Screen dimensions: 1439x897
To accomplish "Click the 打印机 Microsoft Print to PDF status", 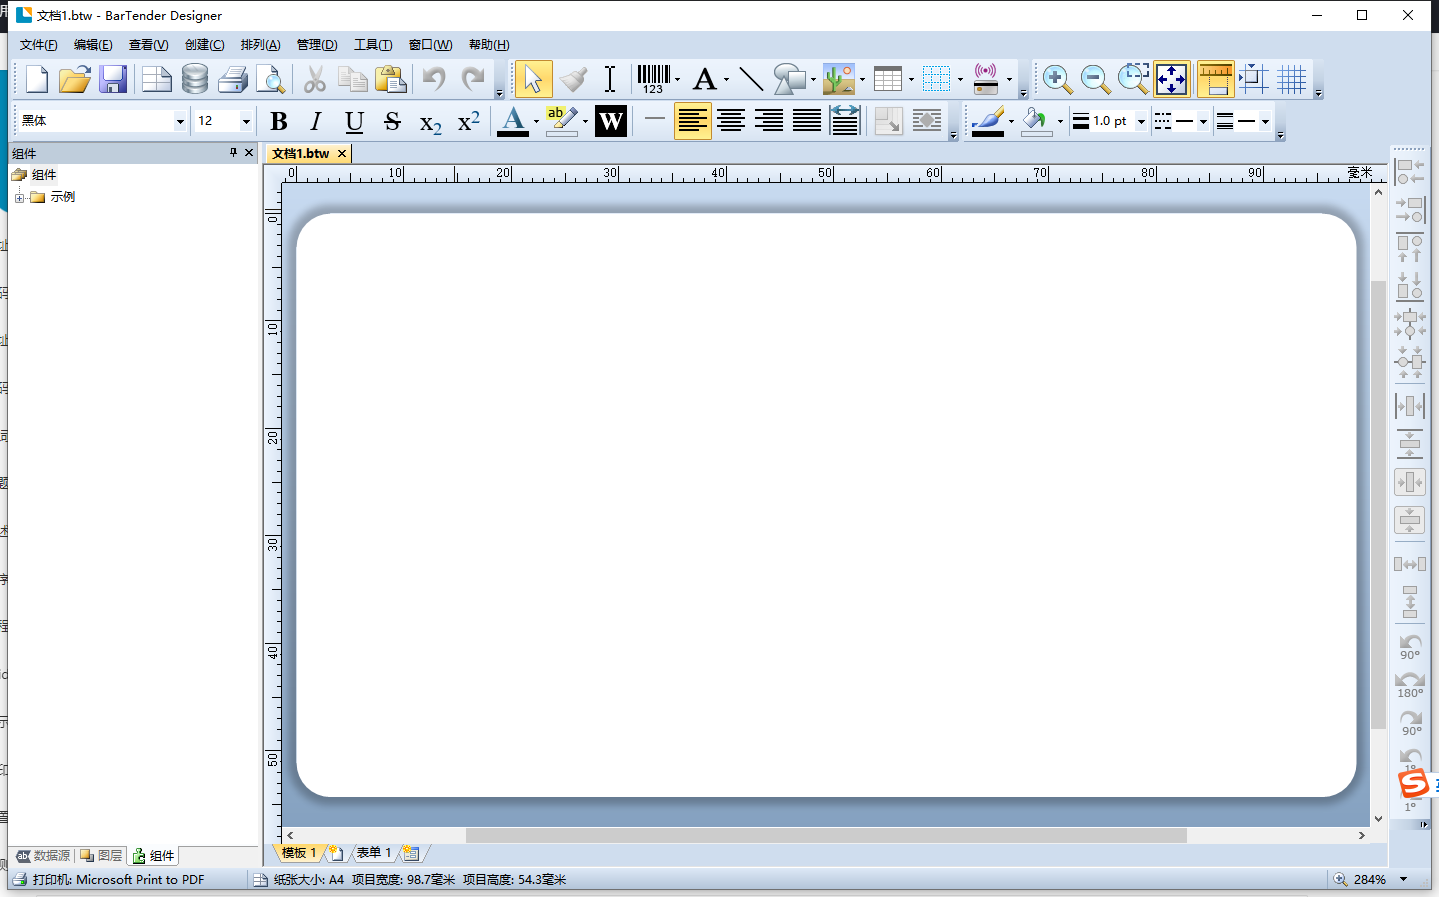I will [118, 880].
